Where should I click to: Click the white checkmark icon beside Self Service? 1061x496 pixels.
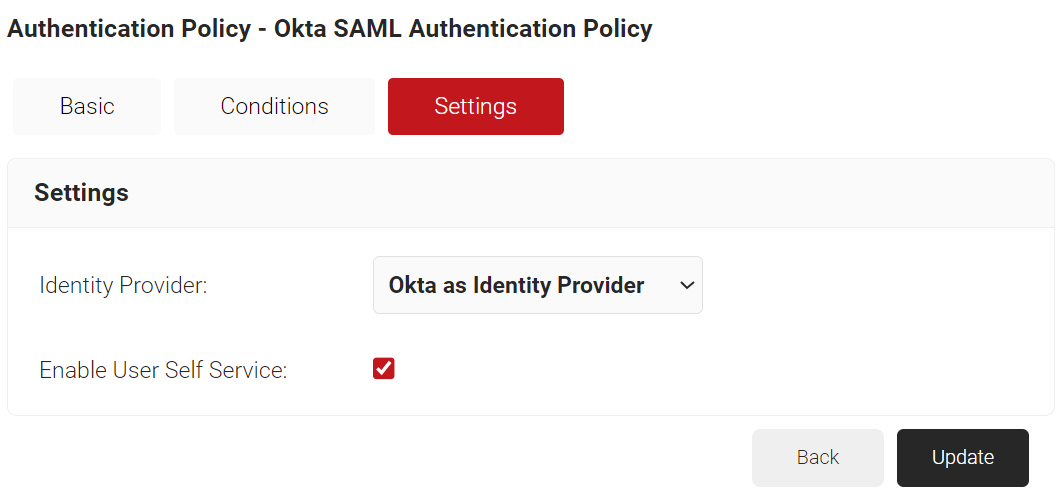coord(384,369)
